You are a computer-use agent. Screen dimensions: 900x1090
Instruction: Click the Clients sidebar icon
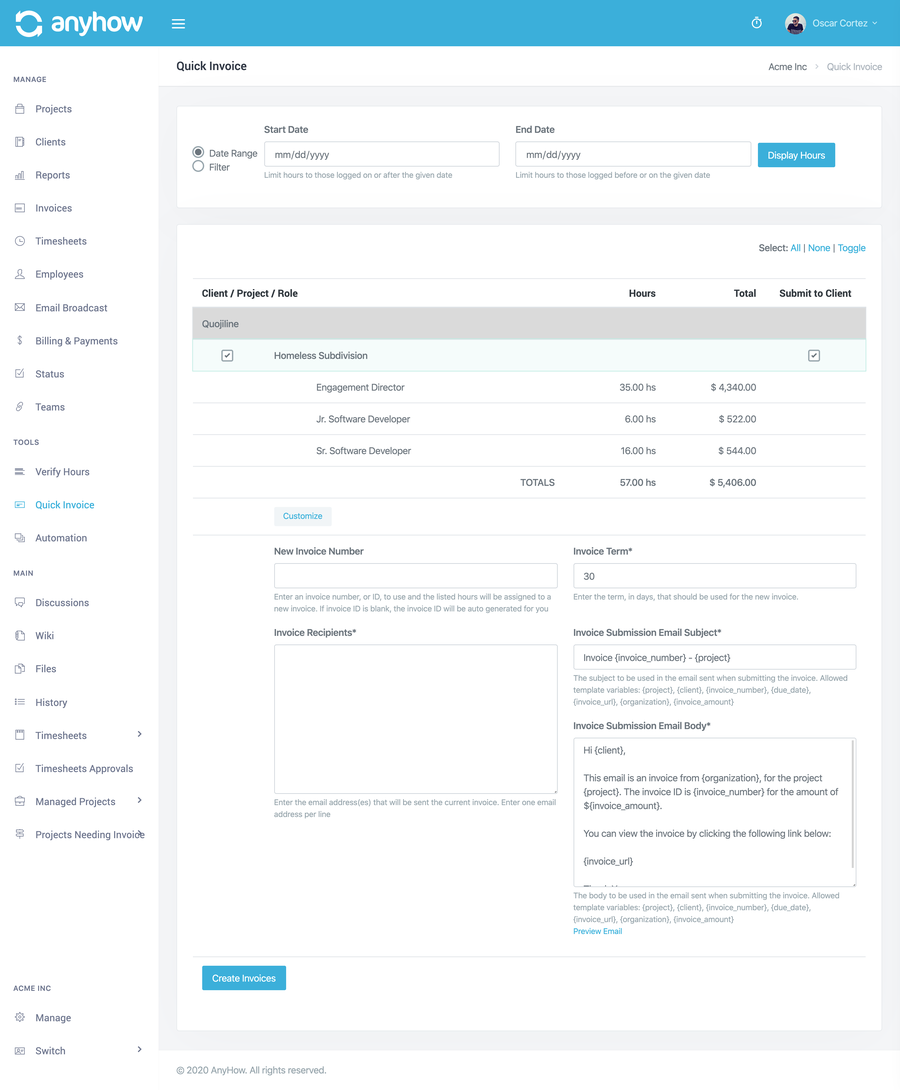click(x=19, y=142)
